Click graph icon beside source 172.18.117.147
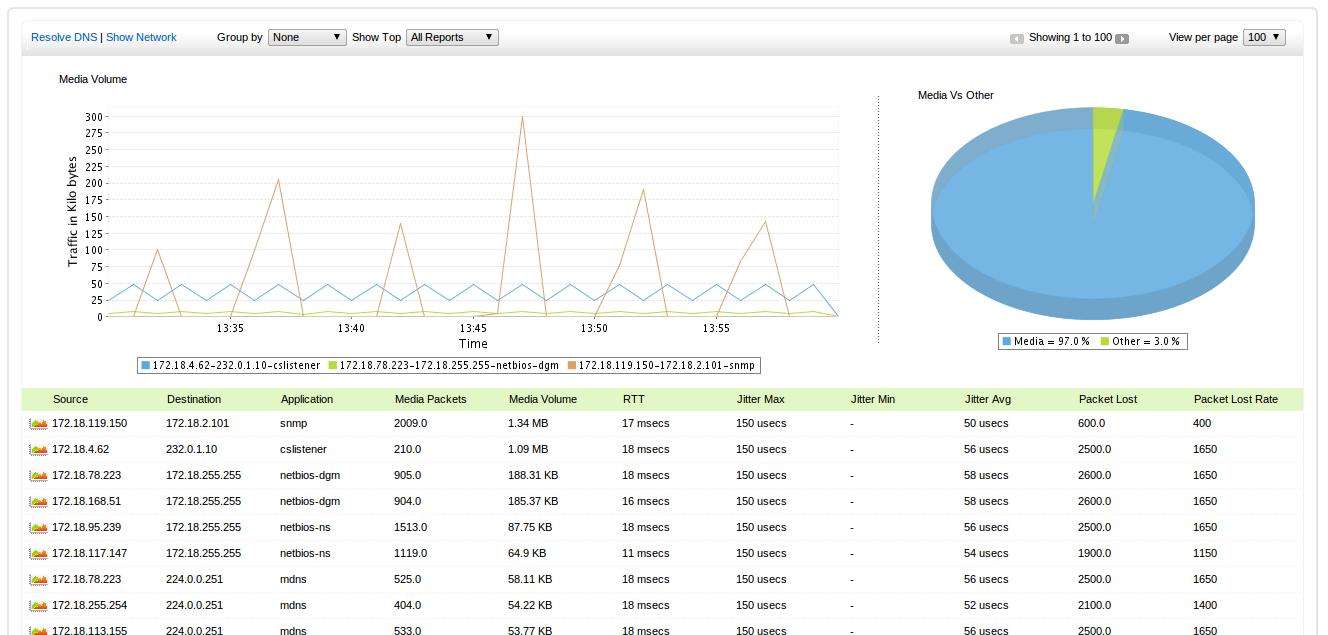 coord(39,554)
